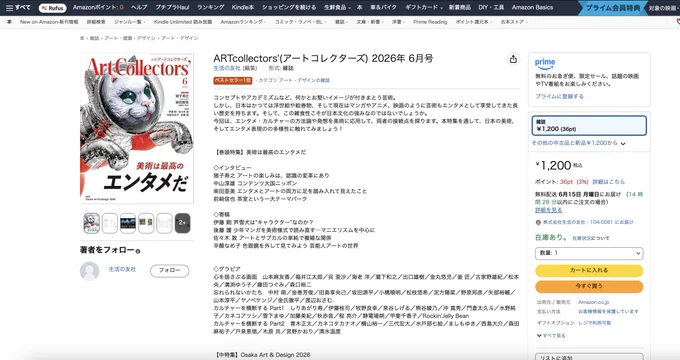Image resolution: width=680 pixels, height=360 pixels.
Task: Click the カテゴリ アート・デザインの雑誌 link
Action: (294, 80)
